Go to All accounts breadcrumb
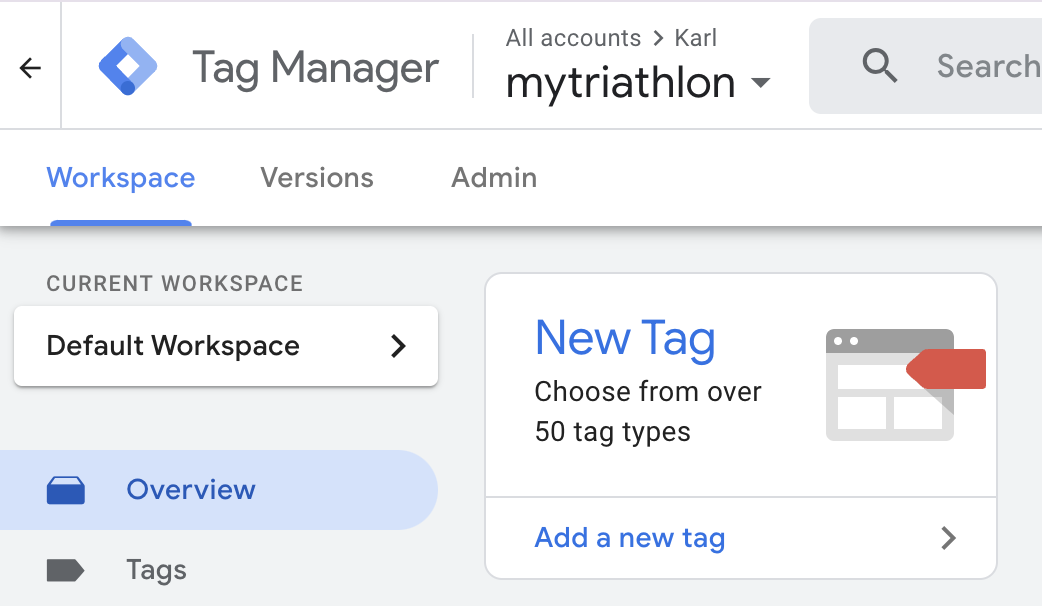 (x=573, y=38)
